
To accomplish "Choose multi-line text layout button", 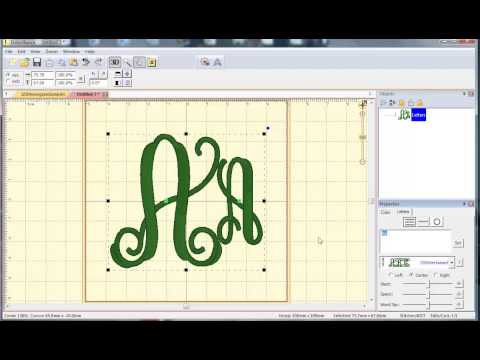I will click(x=409, y=222).
